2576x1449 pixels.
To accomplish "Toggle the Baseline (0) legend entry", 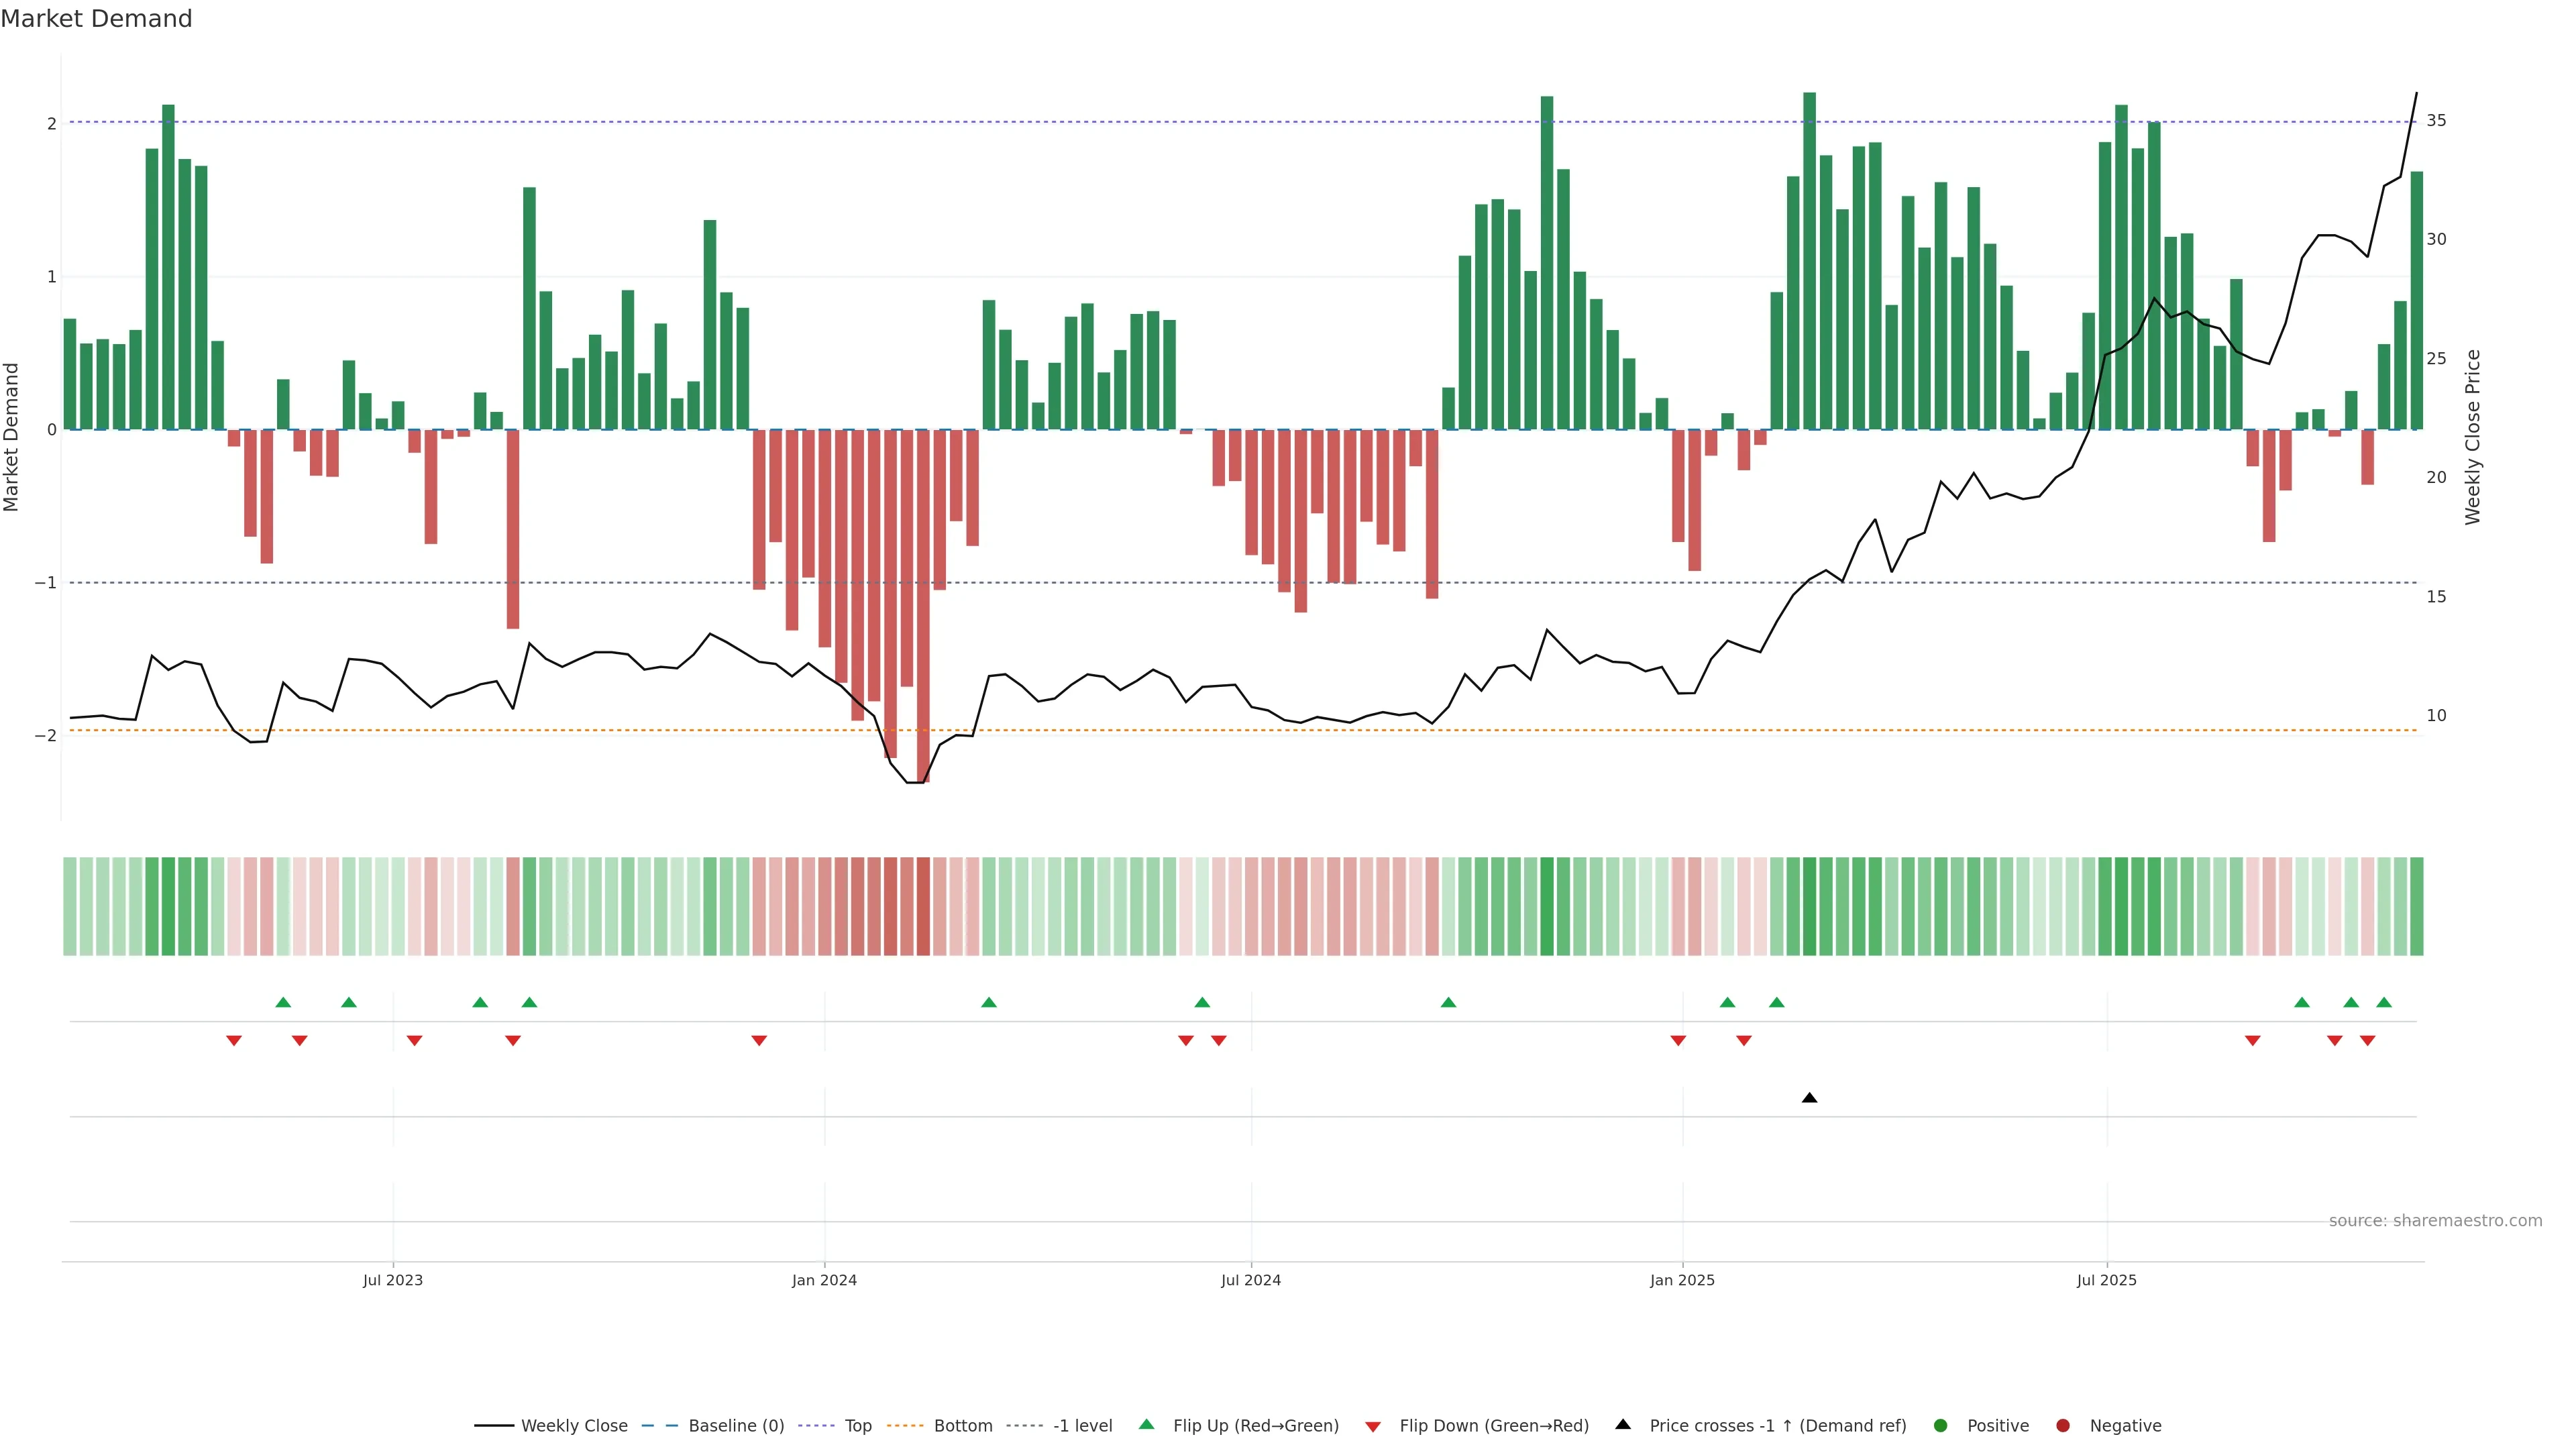I will [x=736, y=1426].
